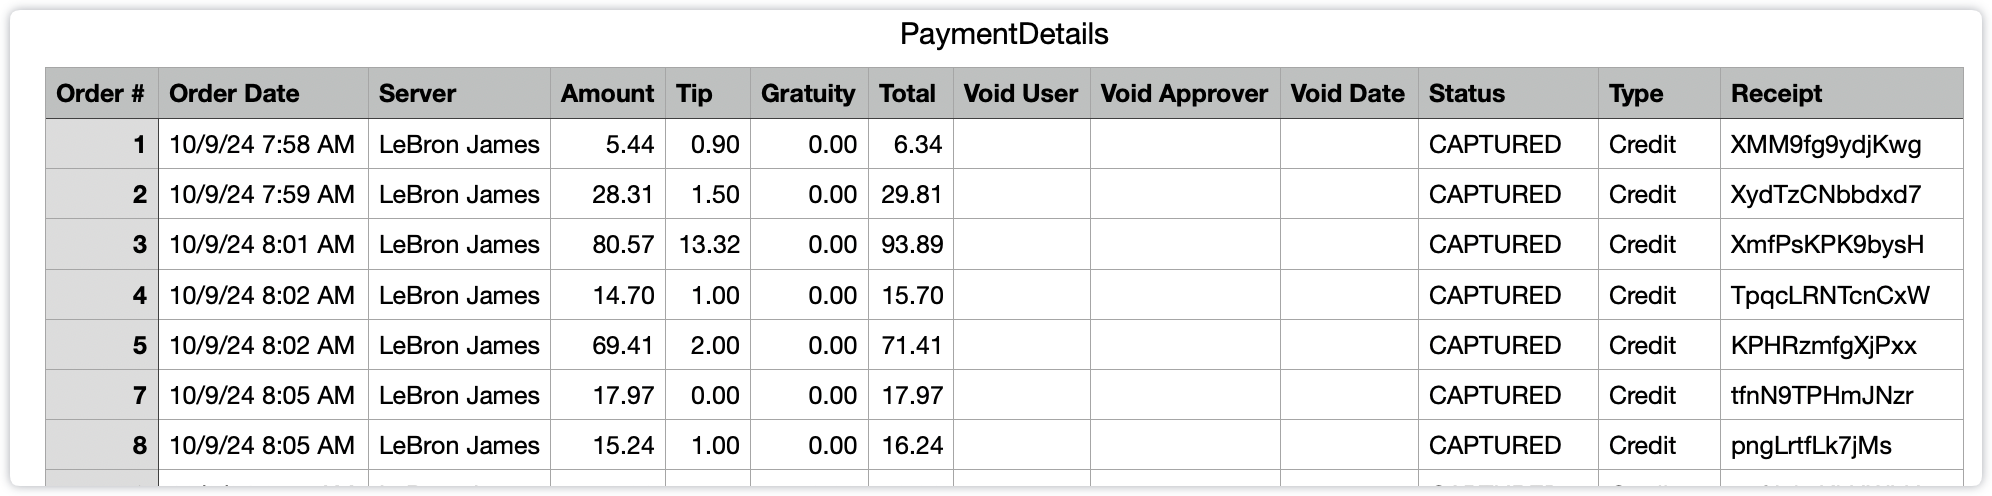Click the PaymentDetails table title

pyautogui.click(x=1003, y=35)
